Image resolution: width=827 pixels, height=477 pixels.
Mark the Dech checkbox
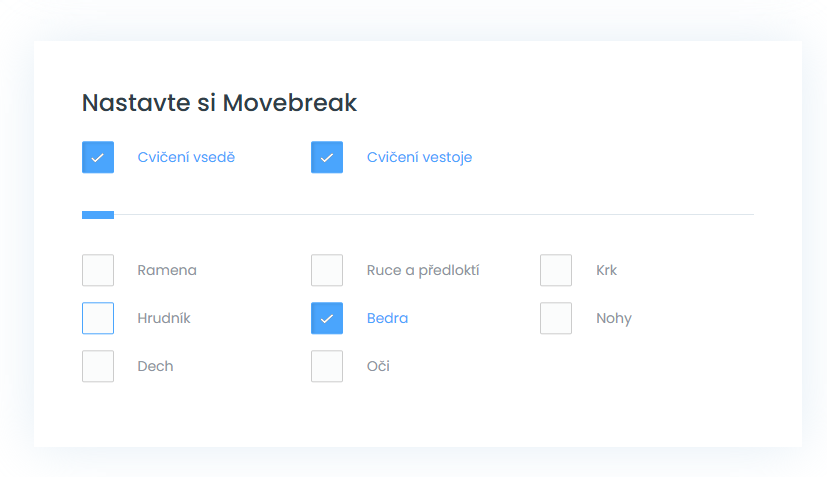[98, 366]
